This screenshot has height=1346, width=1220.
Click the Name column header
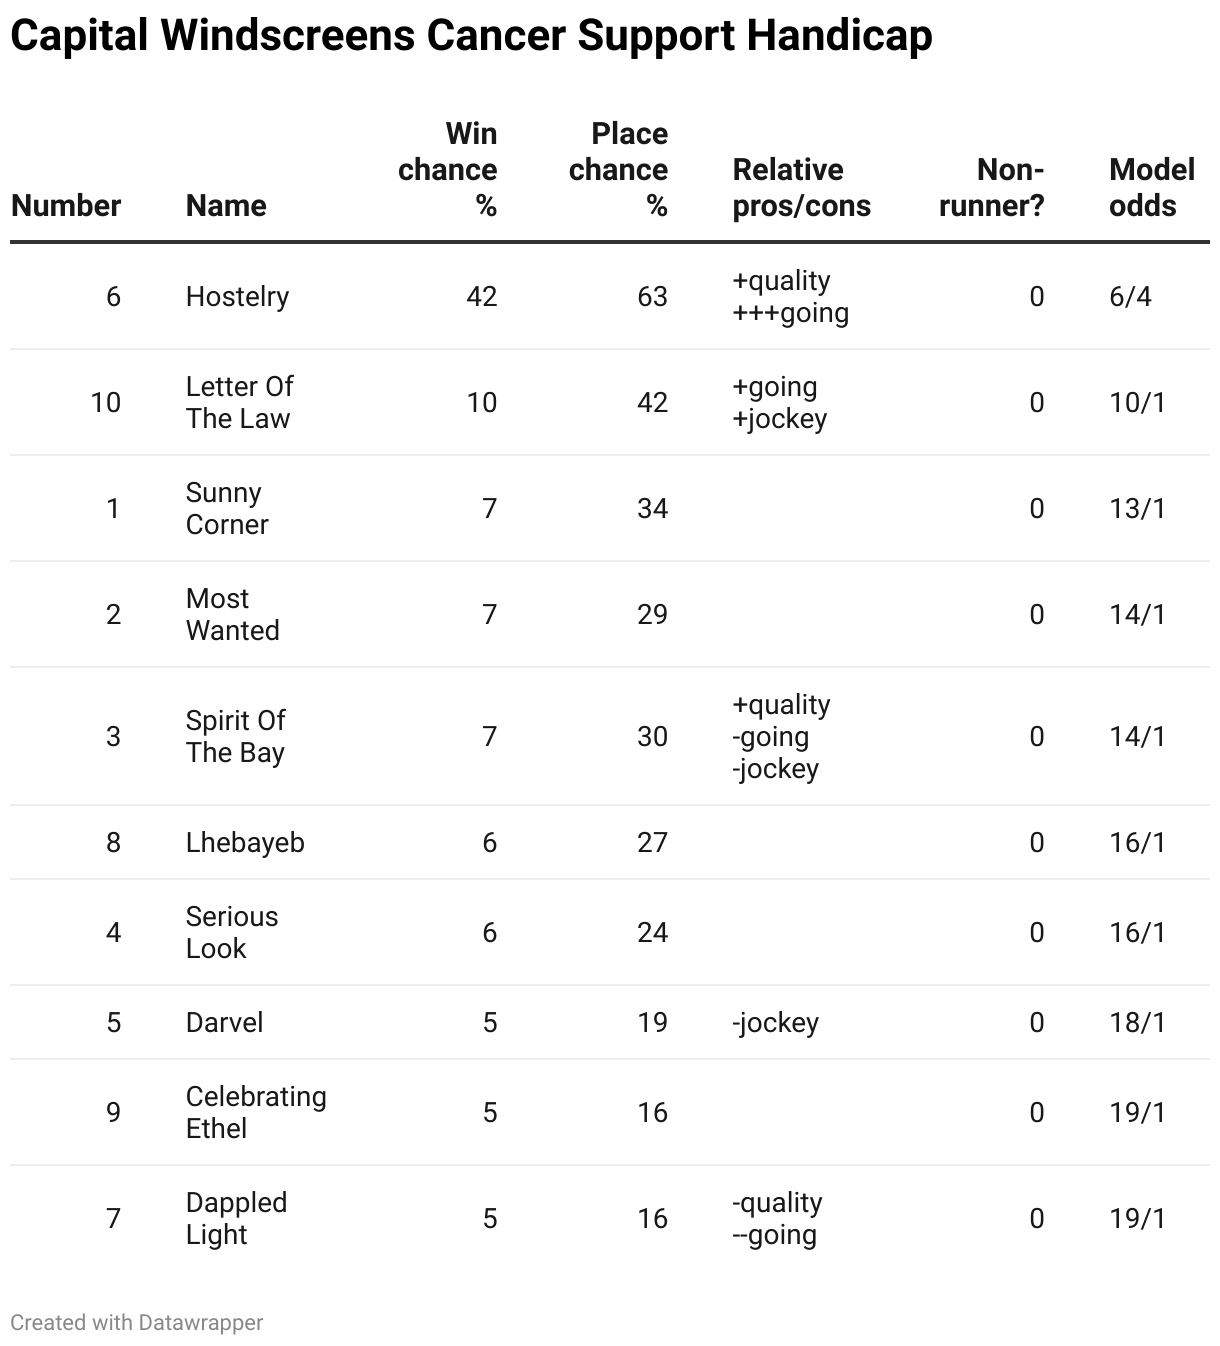point(226,205)
